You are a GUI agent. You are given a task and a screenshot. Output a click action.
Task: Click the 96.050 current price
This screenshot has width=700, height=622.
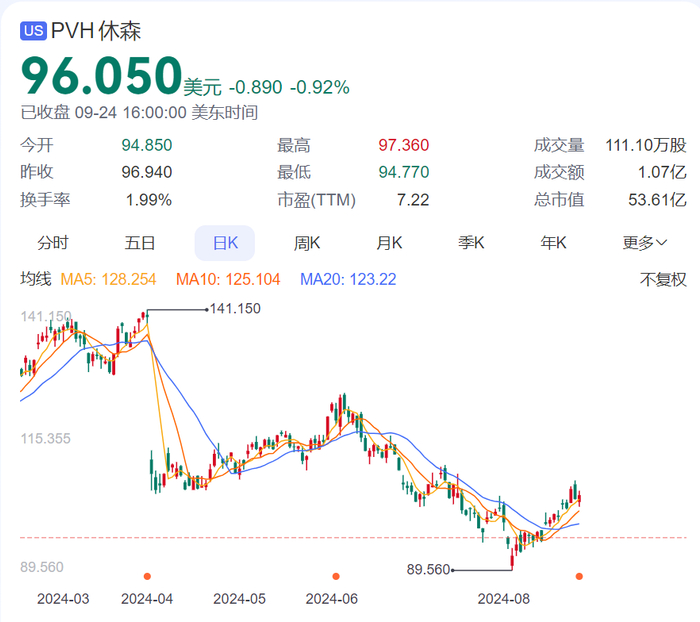[101, 75]
